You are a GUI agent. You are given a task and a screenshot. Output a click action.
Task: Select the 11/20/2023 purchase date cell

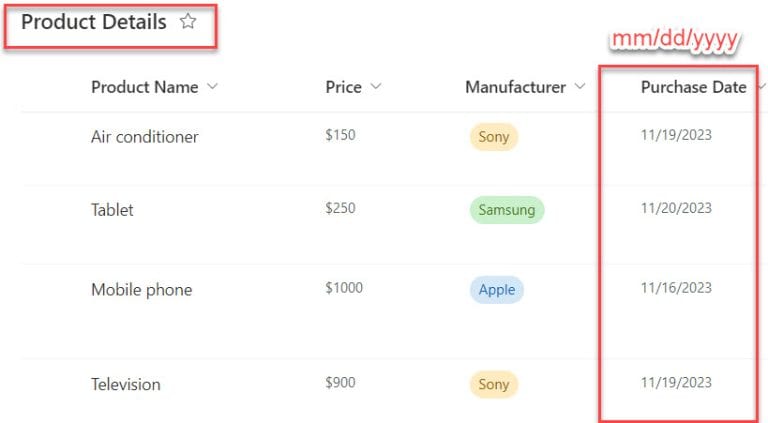tap(676, 208)
